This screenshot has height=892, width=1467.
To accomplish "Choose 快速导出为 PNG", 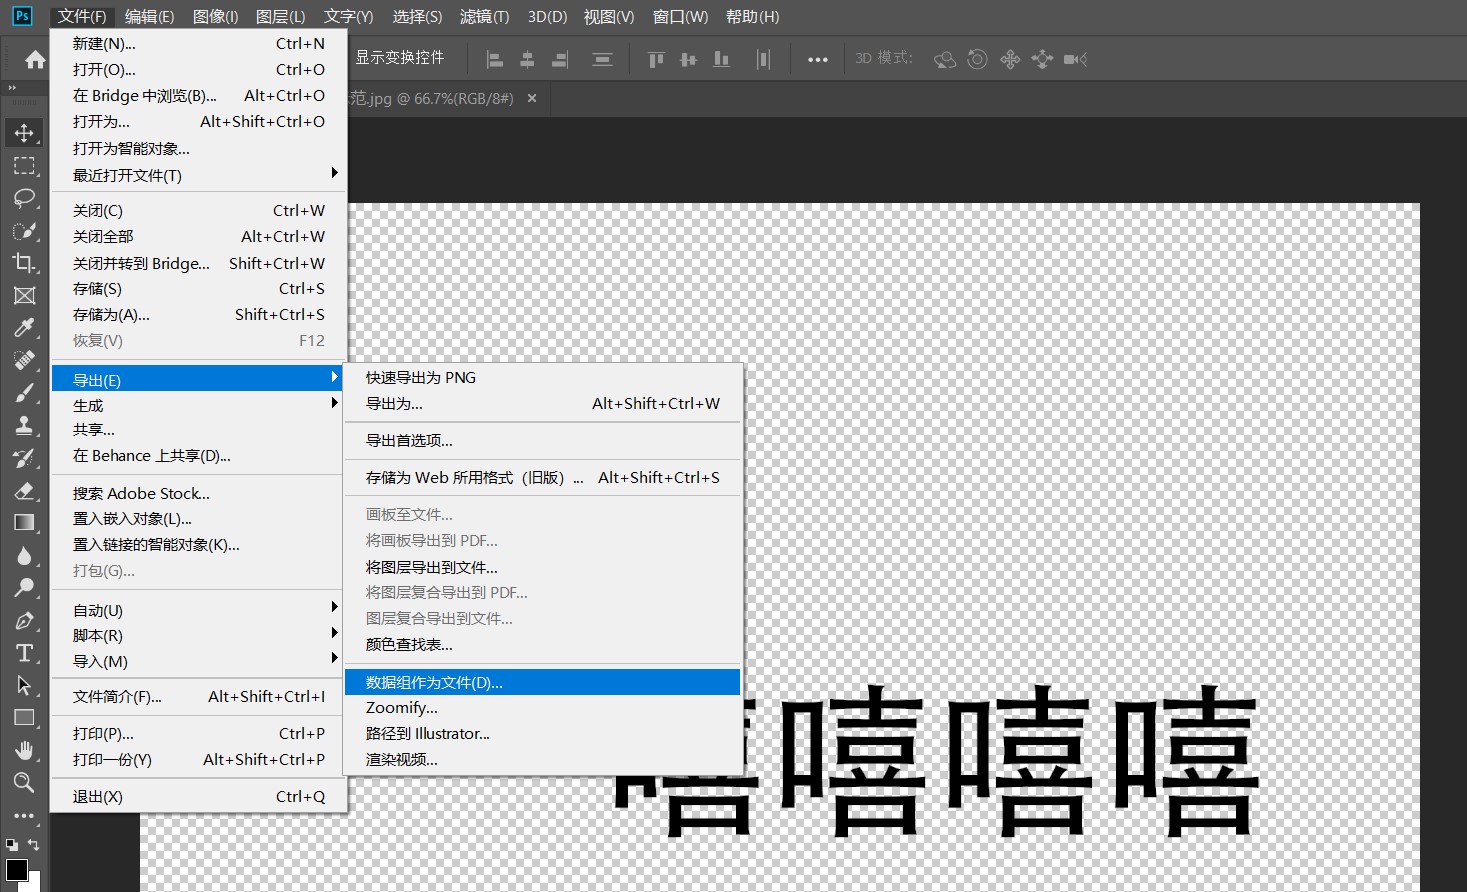I will pyautogui.click(x=543, y=377).
